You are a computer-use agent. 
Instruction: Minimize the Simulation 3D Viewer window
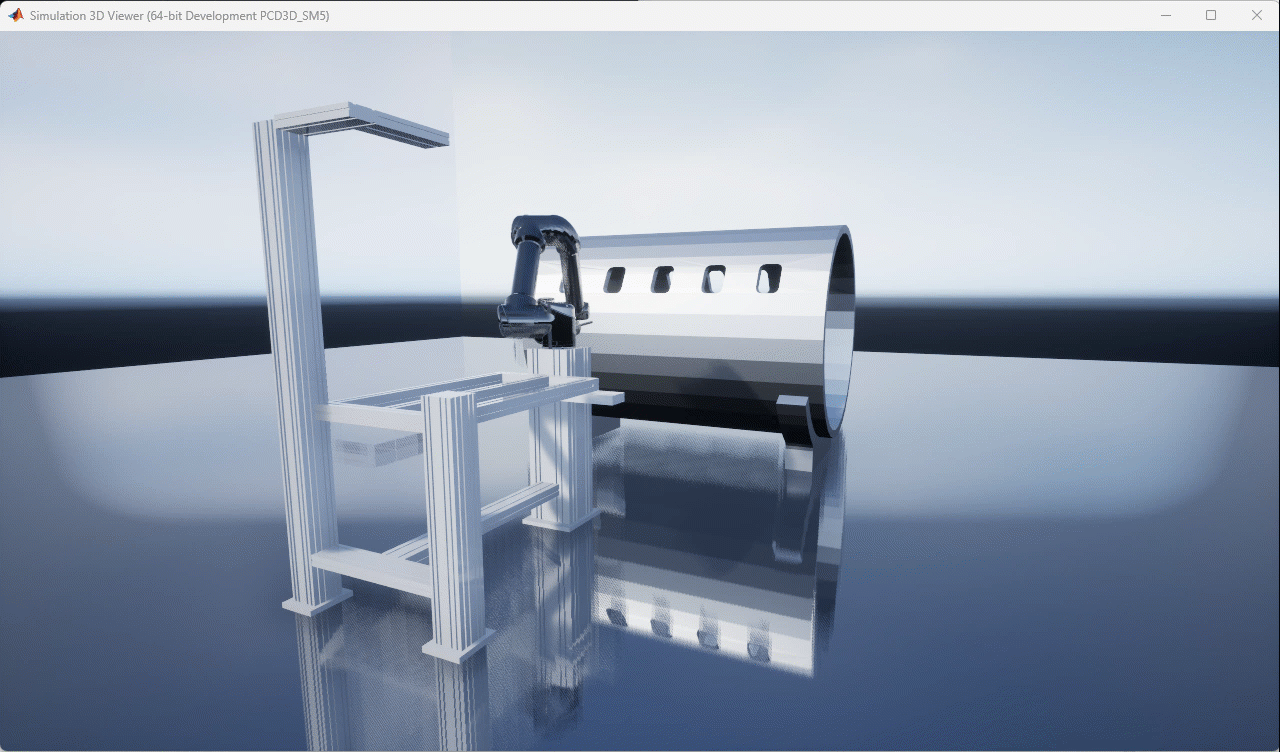click(x=1166, y=15)
